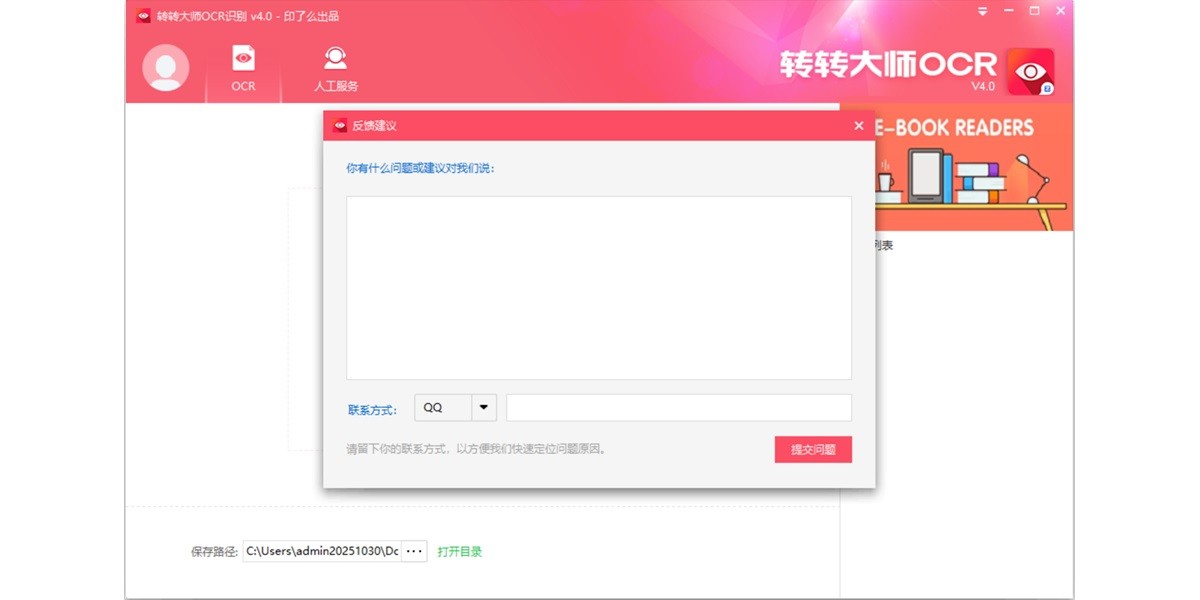Maximize the 转转大师OCR window
This screenshot has height=600, width=1200.
coord(1034,12)
